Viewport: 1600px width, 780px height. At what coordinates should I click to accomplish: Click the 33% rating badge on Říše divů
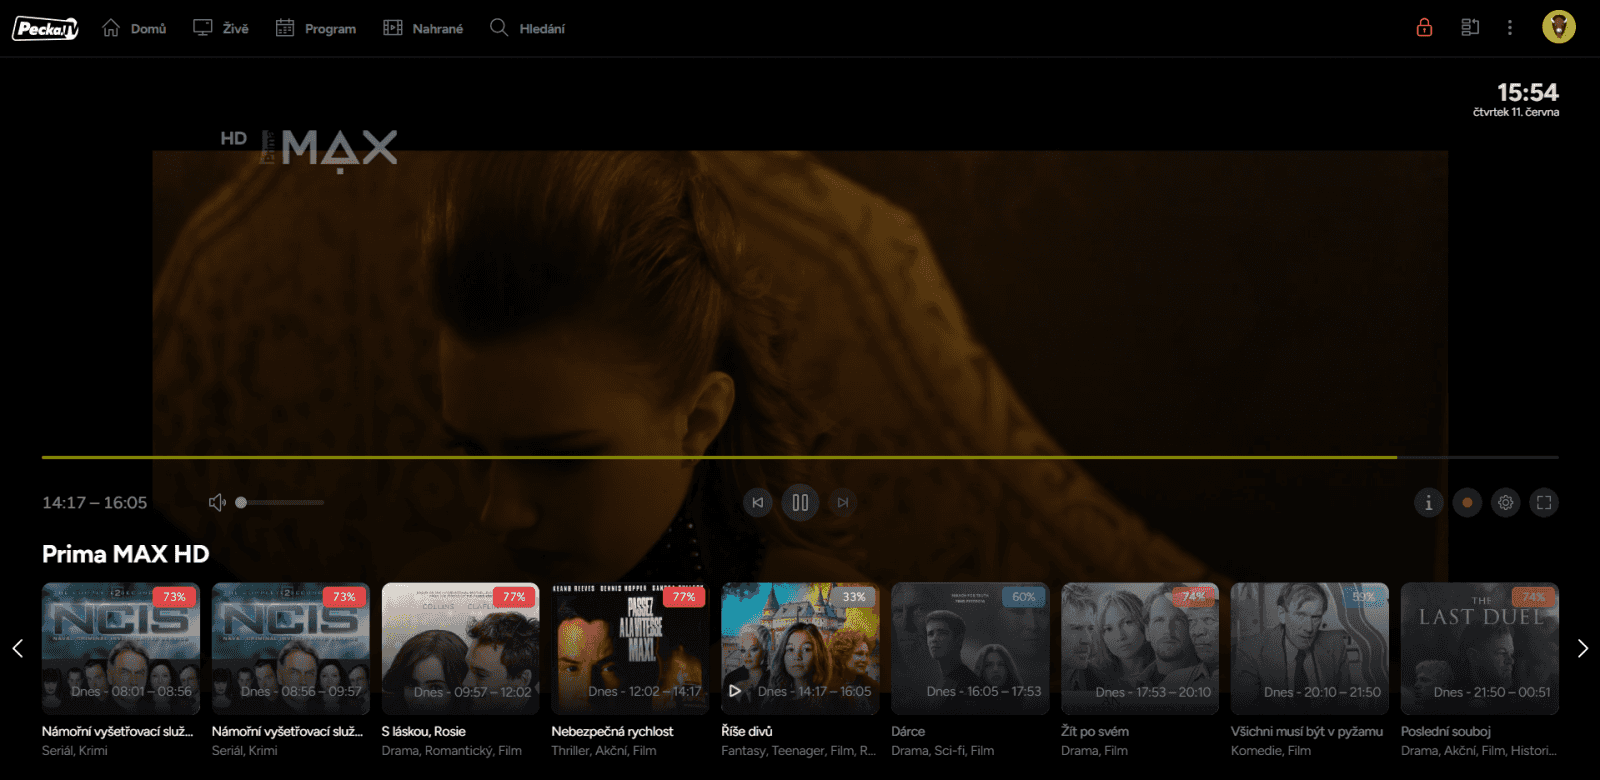click(x=854, y=597)
